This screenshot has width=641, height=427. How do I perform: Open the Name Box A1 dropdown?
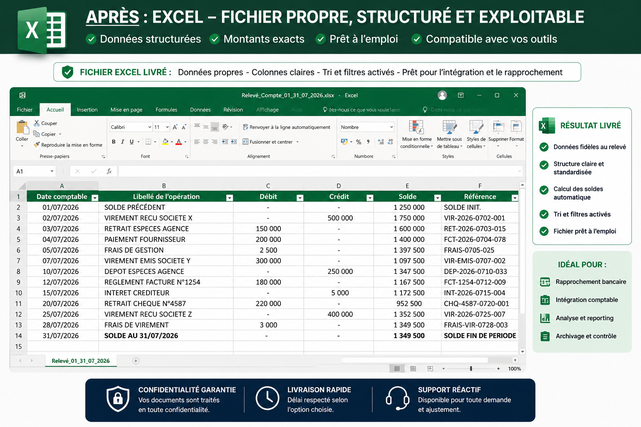[52, 171]
